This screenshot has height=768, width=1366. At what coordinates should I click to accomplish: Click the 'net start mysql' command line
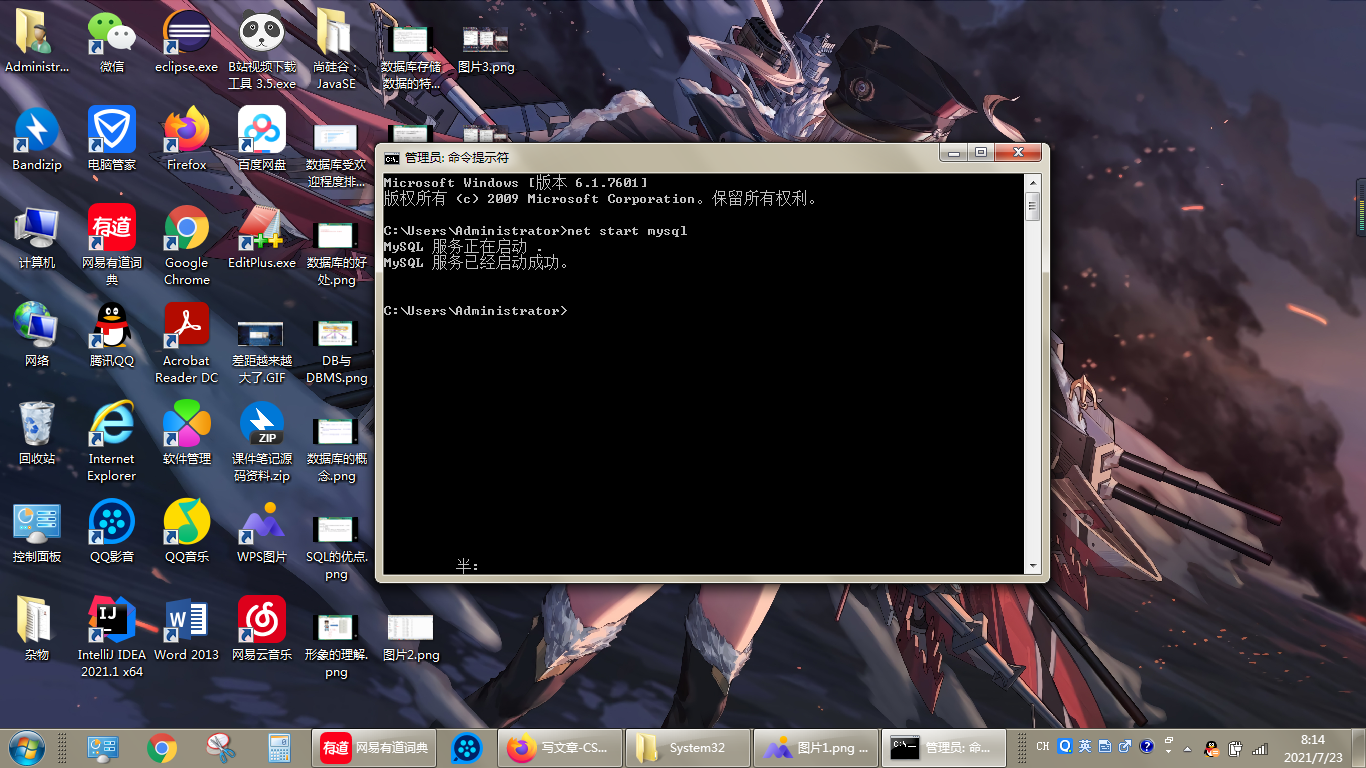point(535,231)
